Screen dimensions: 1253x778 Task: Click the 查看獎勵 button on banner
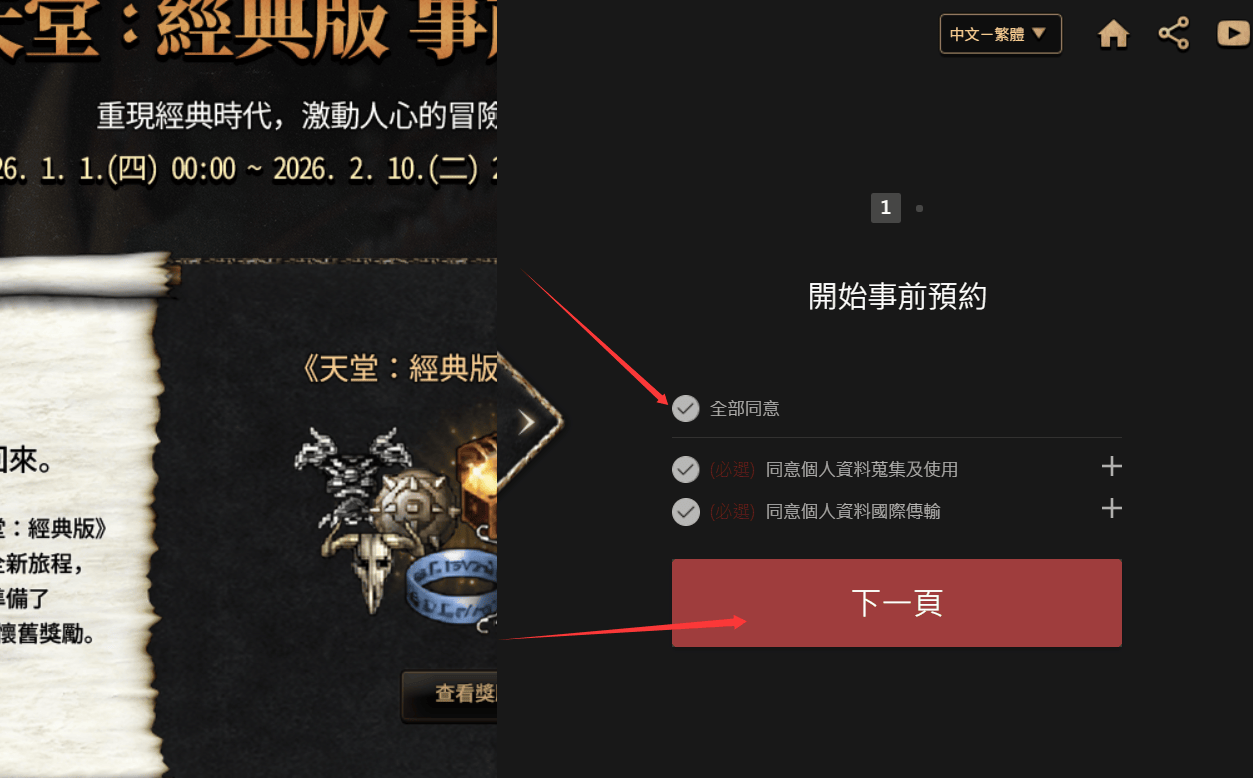[450, 694]
